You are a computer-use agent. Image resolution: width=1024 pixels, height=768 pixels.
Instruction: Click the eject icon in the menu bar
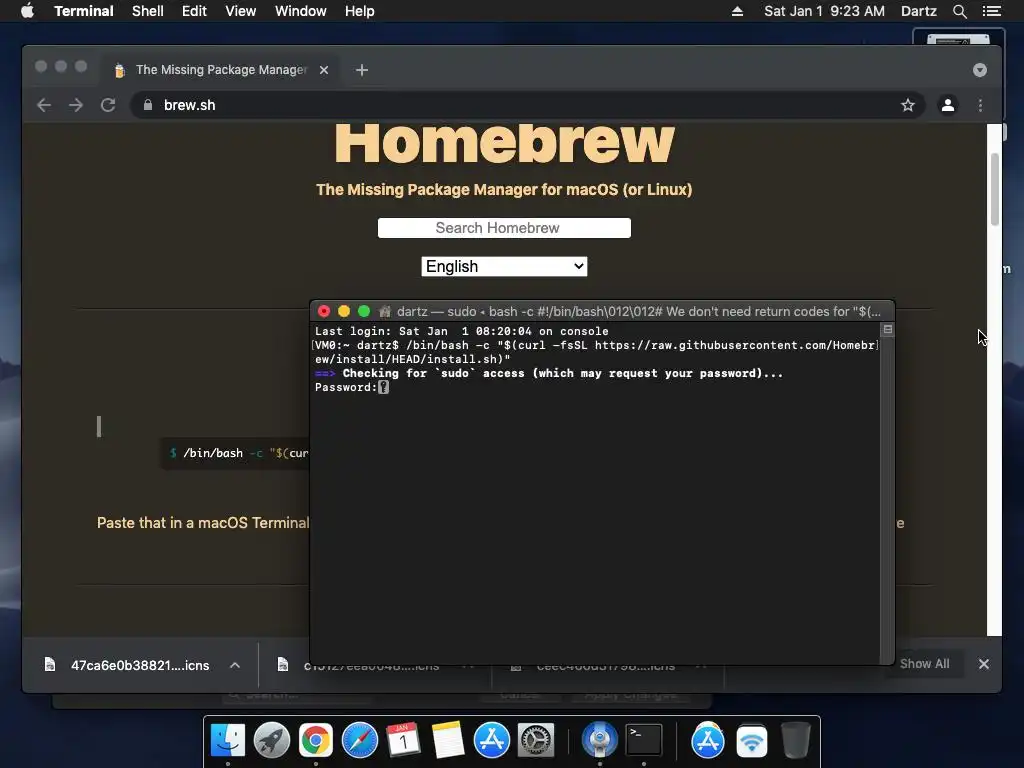(x=737, y=11)
